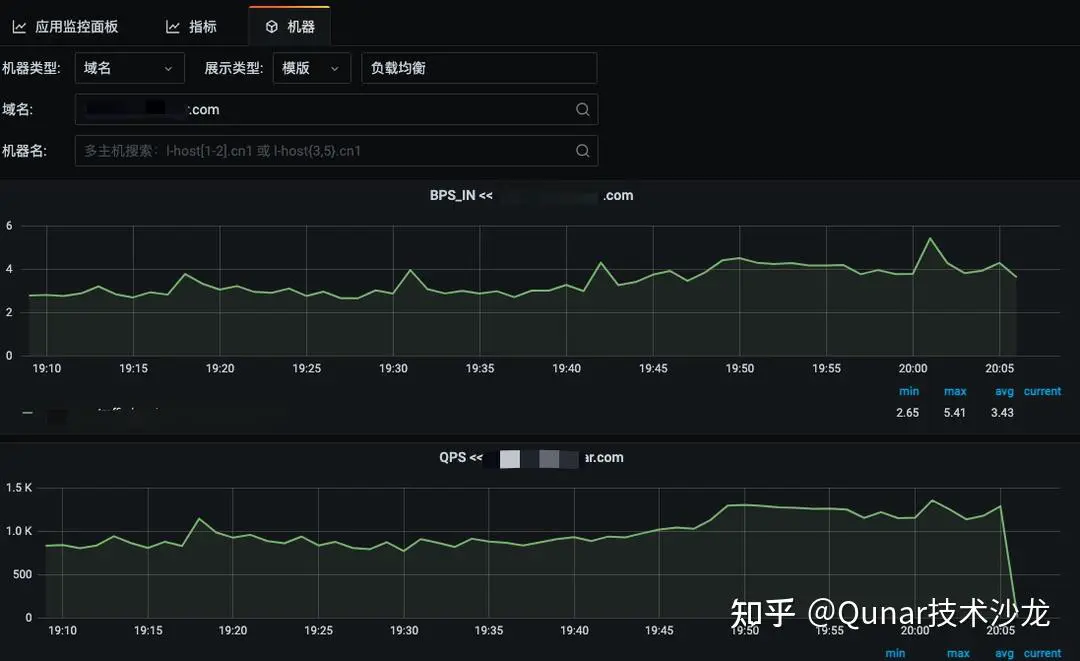The height and width of the screenshot is (661, 1080).
Task: Sort BPS_IN legend by min column
Action: (908, 391)
